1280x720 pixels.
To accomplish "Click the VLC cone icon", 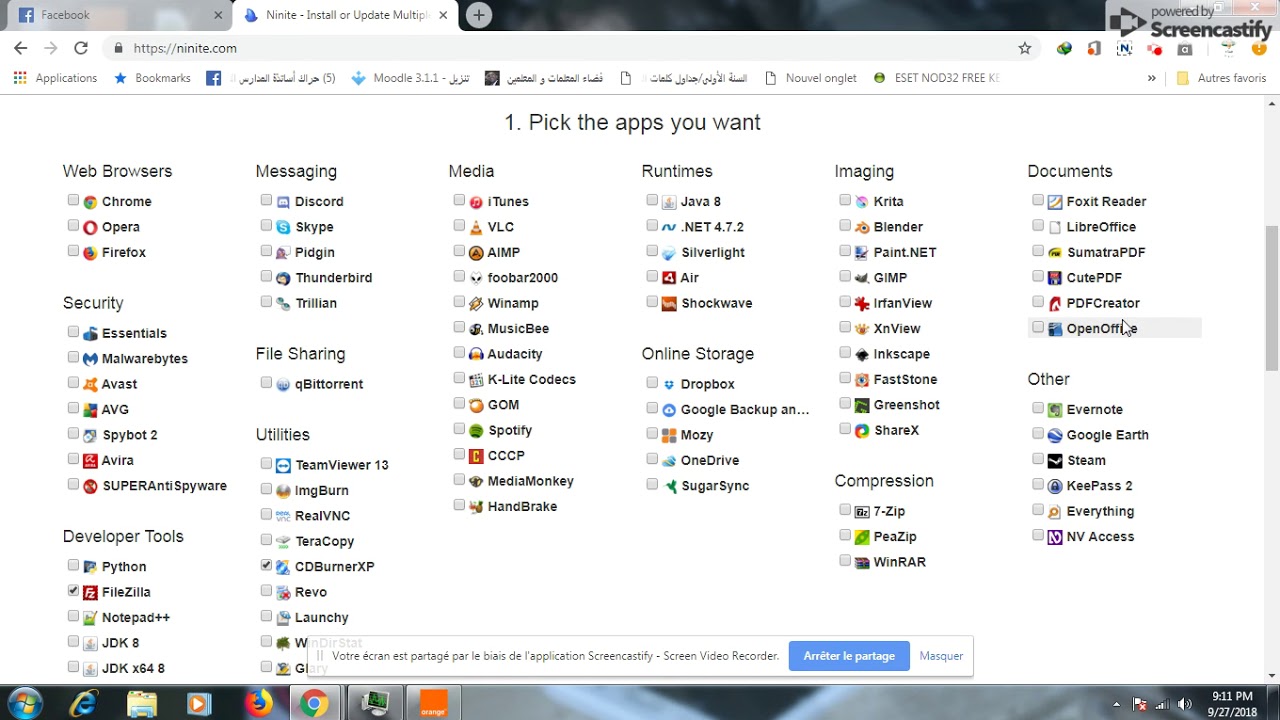I will pos(476,227).
